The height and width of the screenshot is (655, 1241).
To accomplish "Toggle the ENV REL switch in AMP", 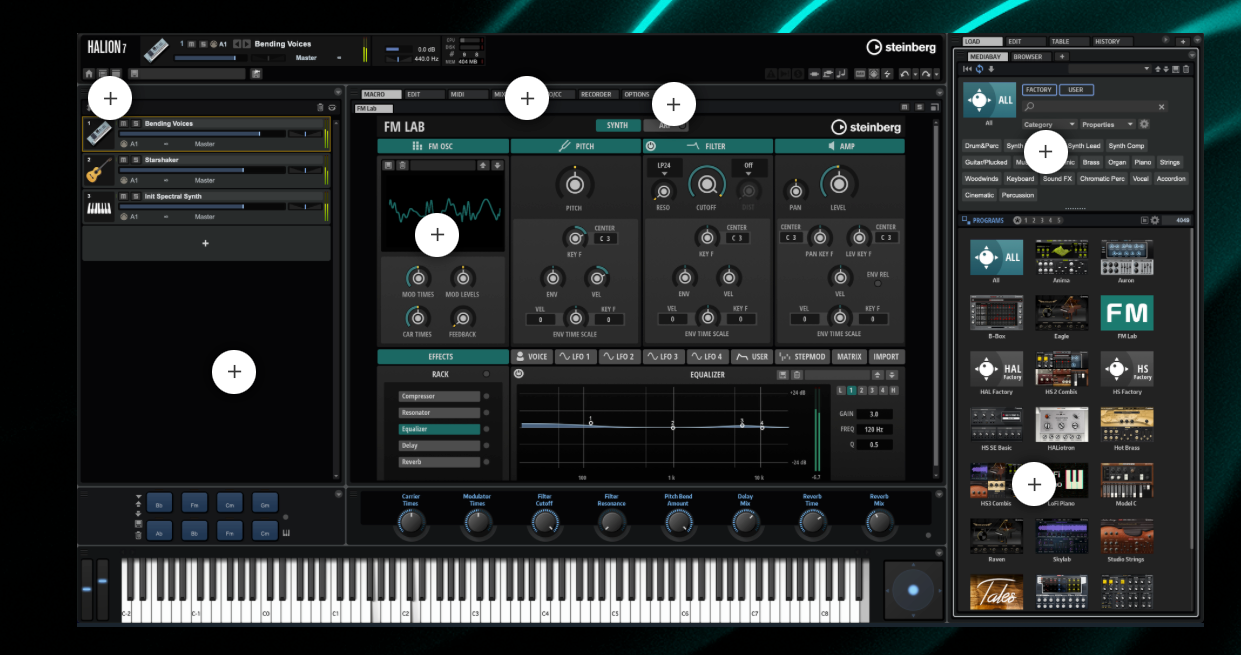I will click(878, 283).
